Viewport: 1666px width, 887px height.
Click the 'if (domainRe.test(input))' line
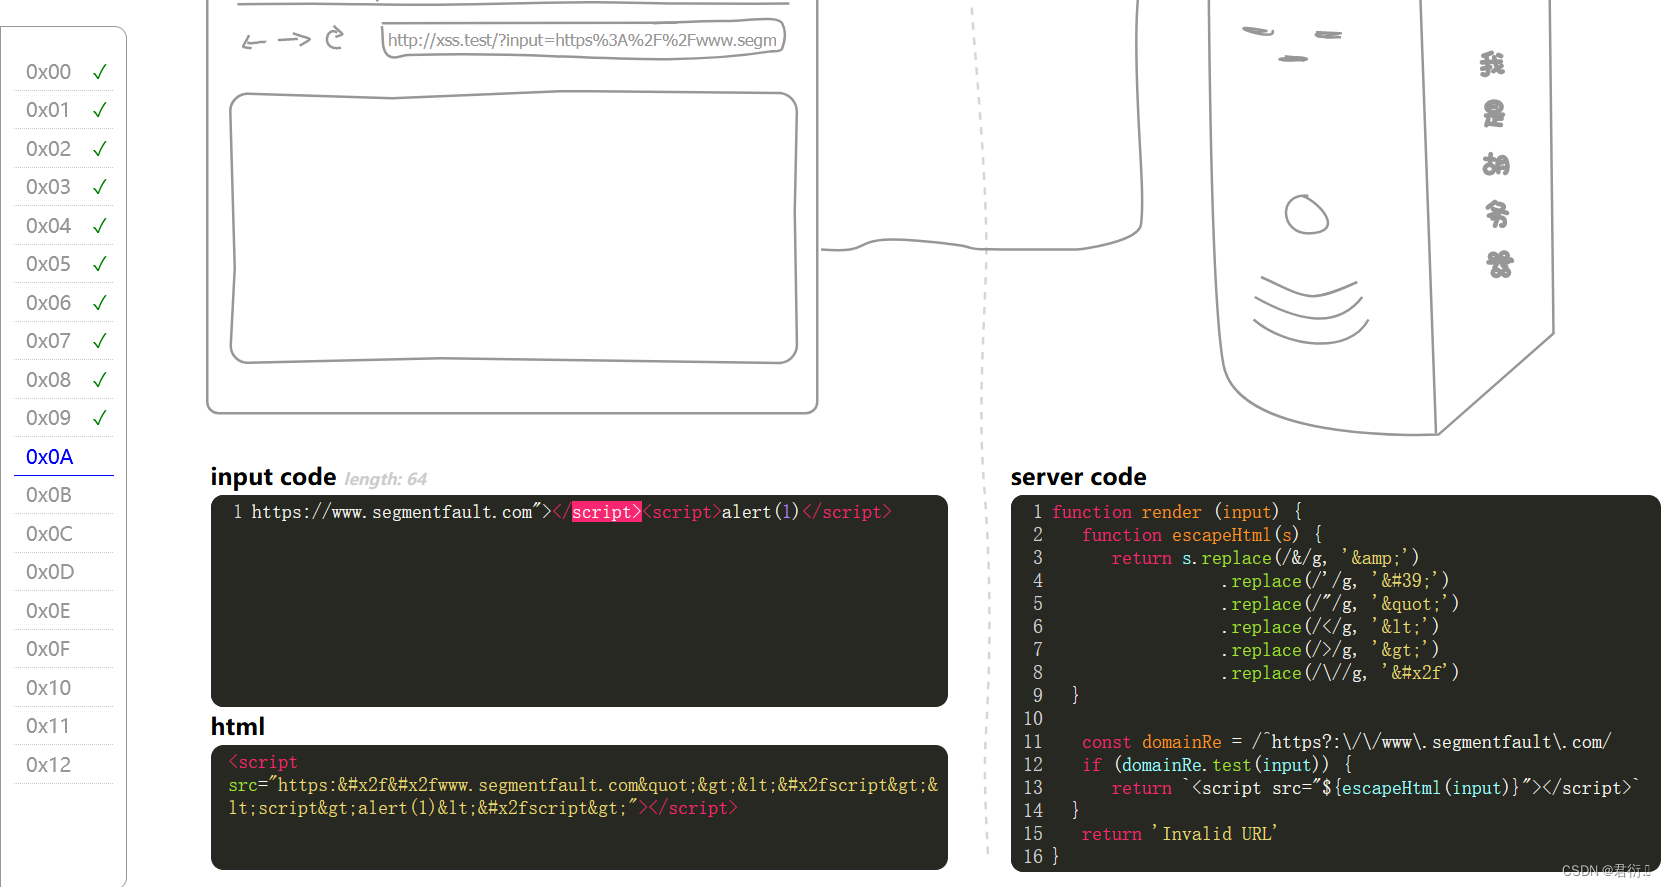pos(1217,765)
